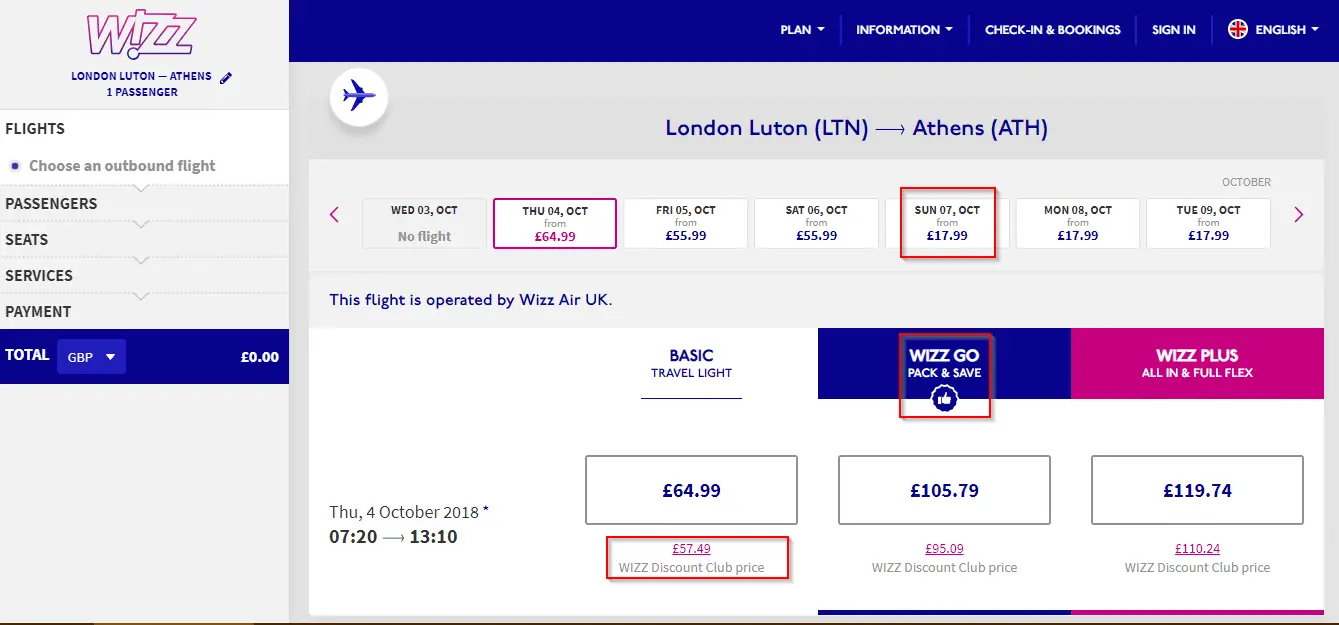The width and height of the screenshot is (1339, 625).
Task: Go to previous dates arrow
Action: (334, 214)
